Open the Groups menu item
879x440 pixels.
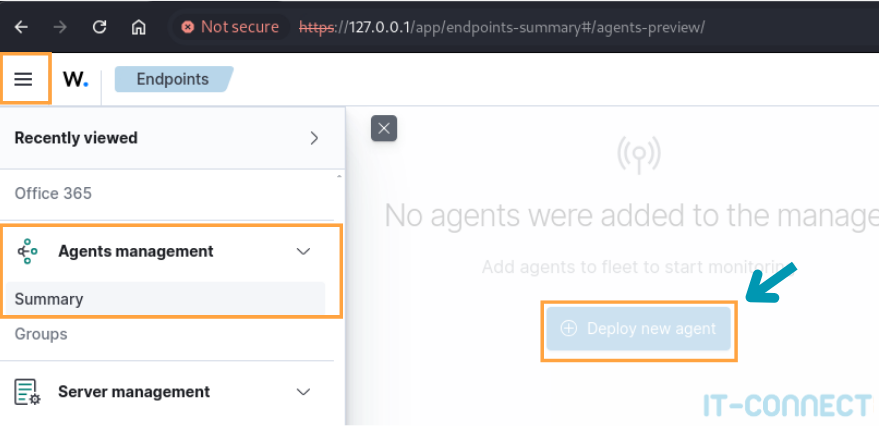[x=41, y=334]
